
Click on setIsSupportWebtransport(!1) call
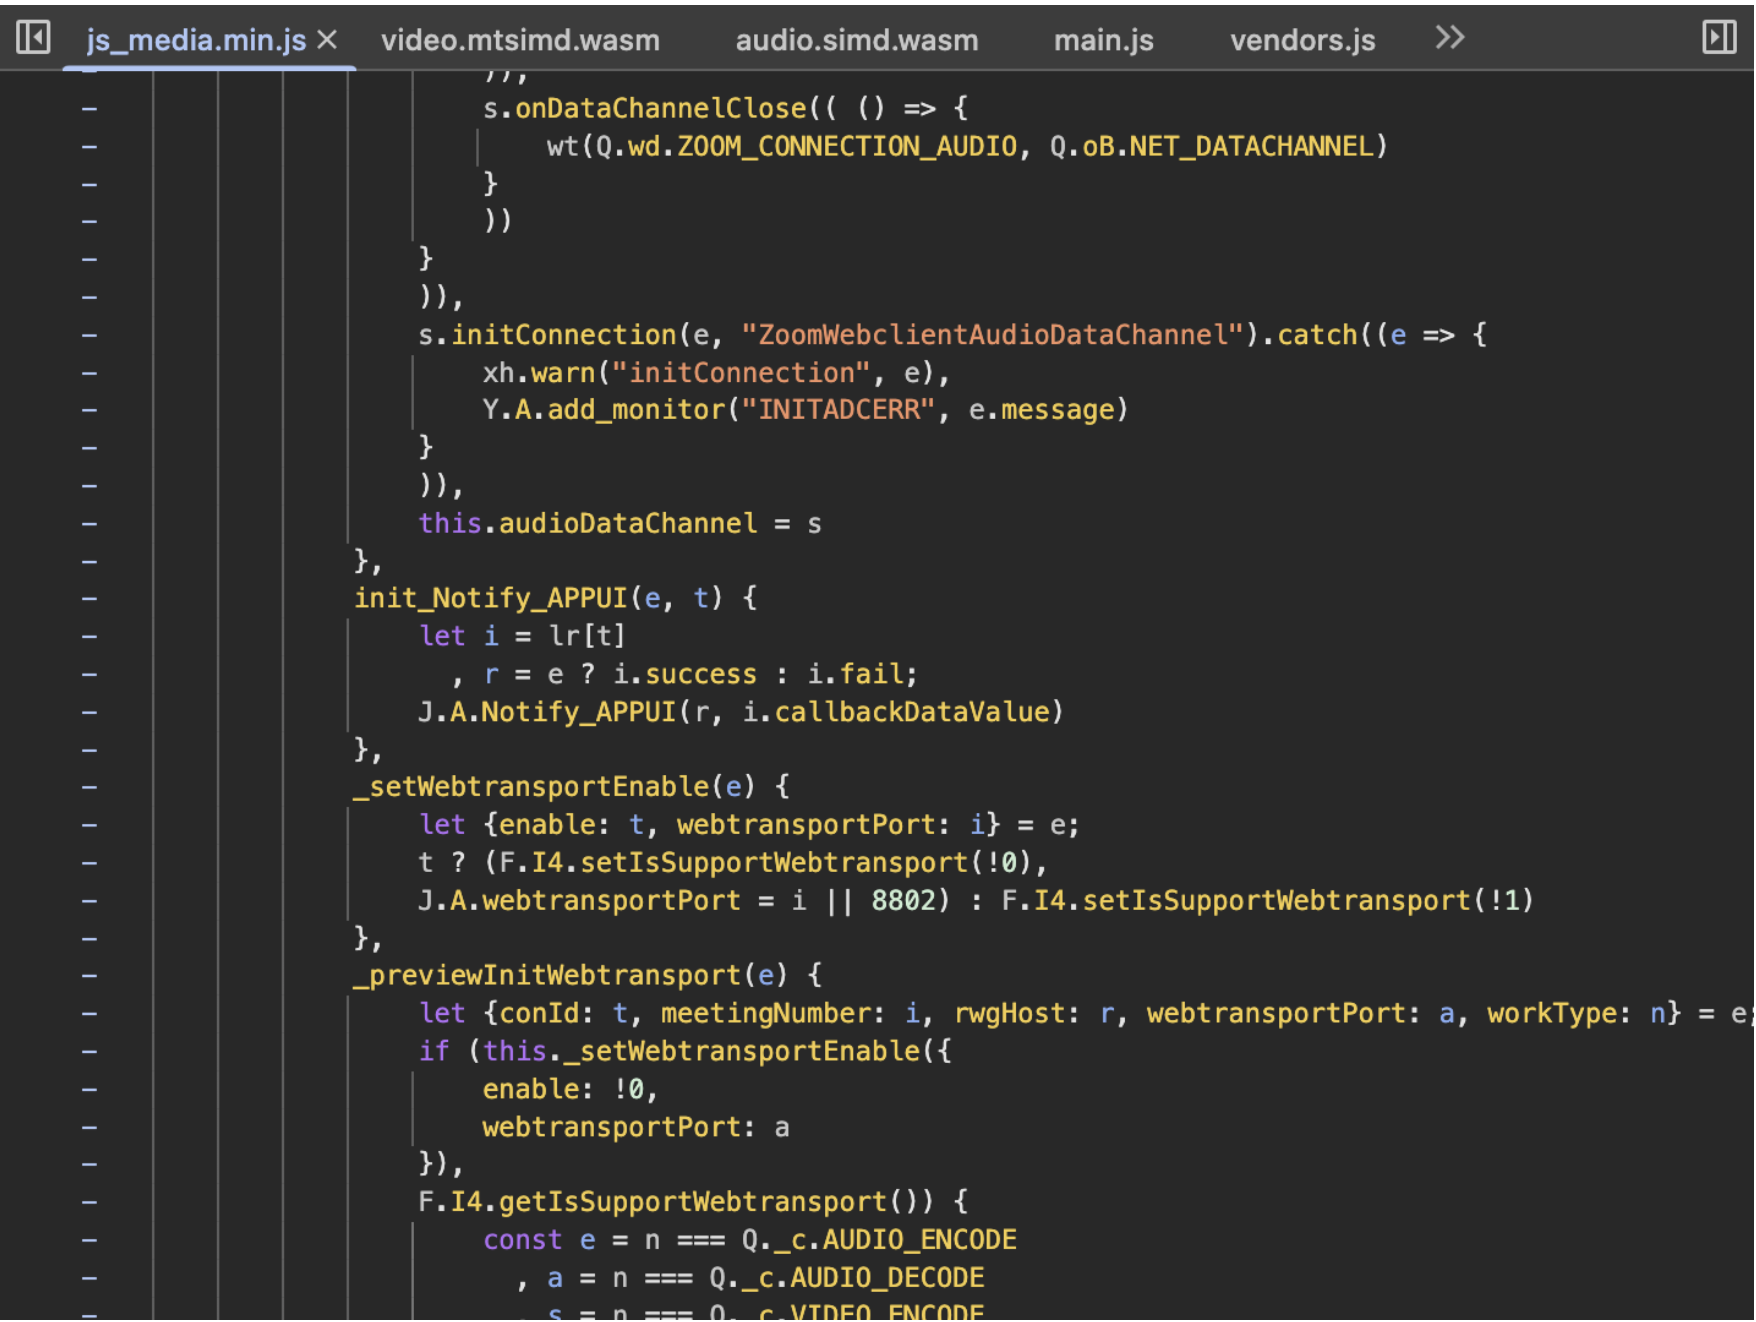point(1309,901)
